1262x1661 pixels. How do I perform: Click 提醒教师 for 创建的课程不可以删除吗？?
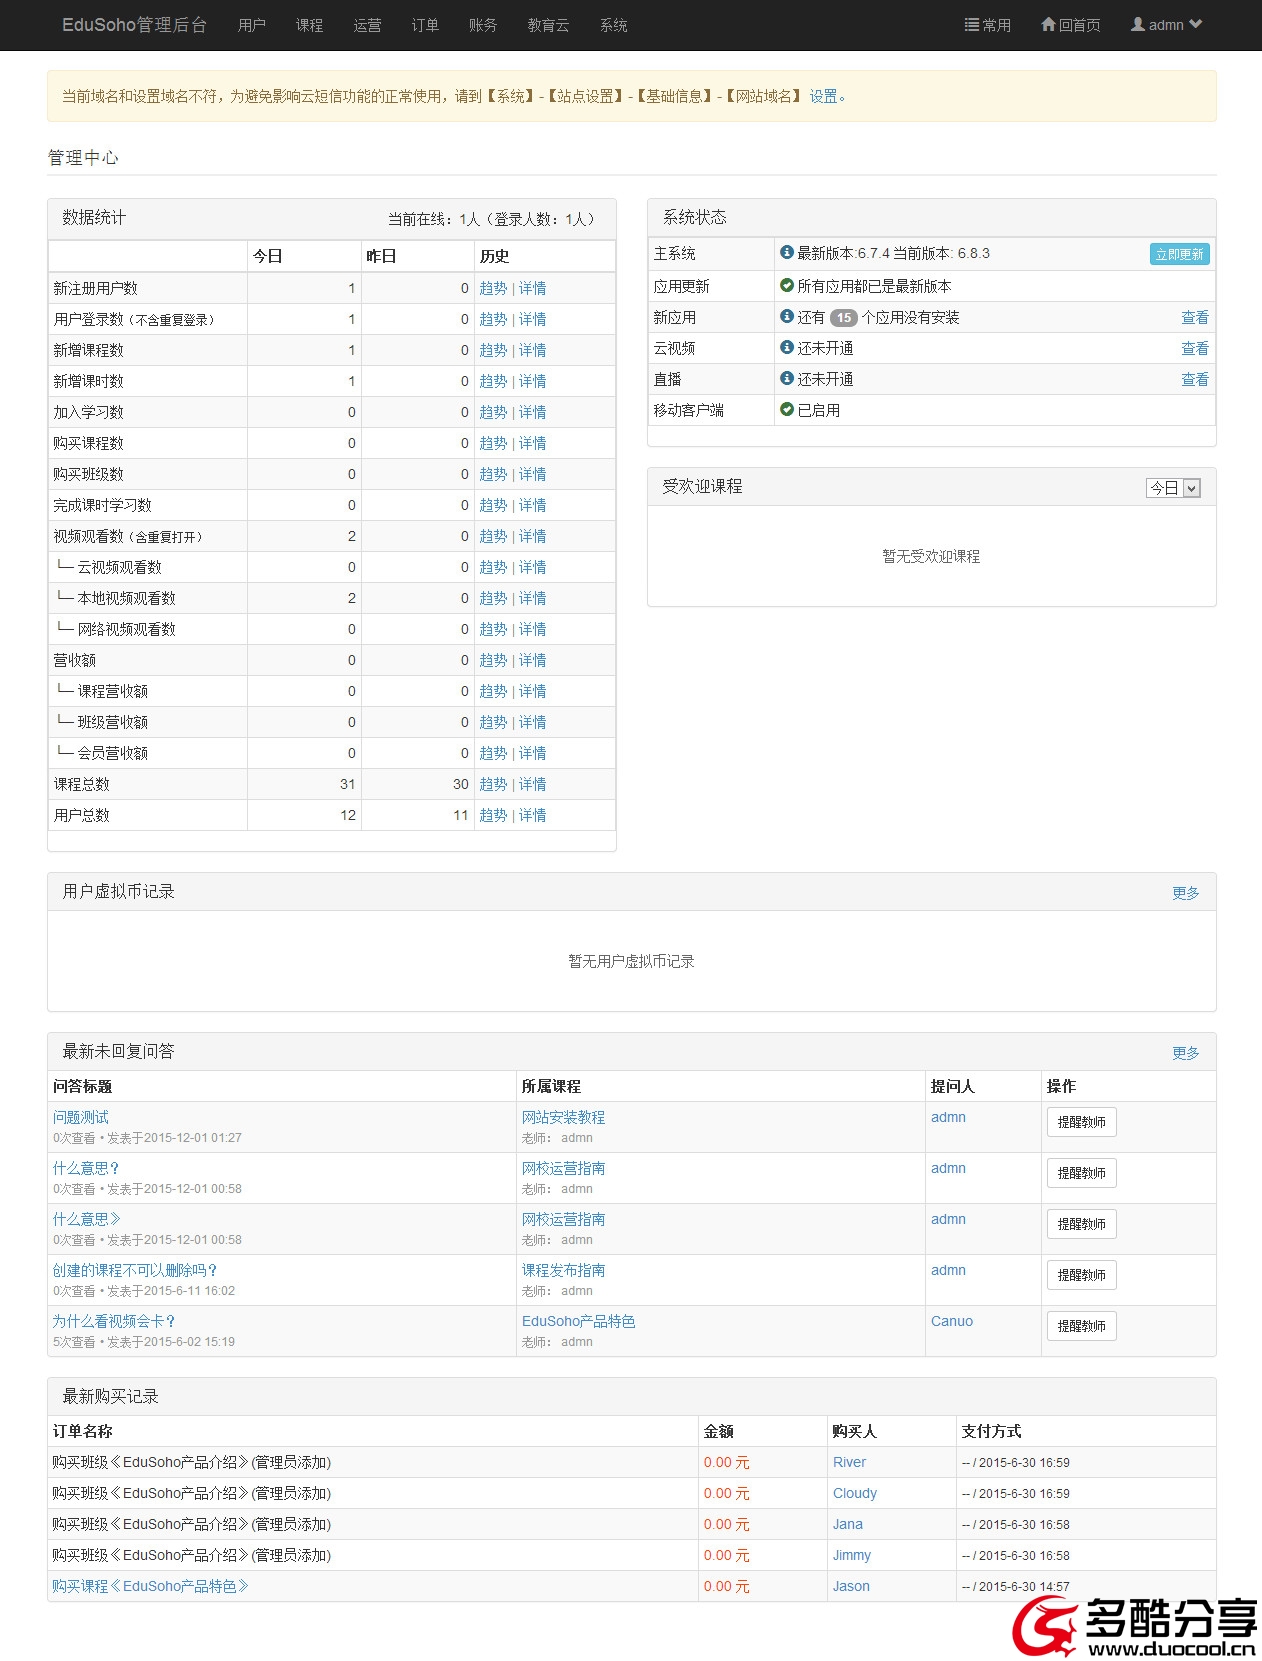tap(1082, 1275)
